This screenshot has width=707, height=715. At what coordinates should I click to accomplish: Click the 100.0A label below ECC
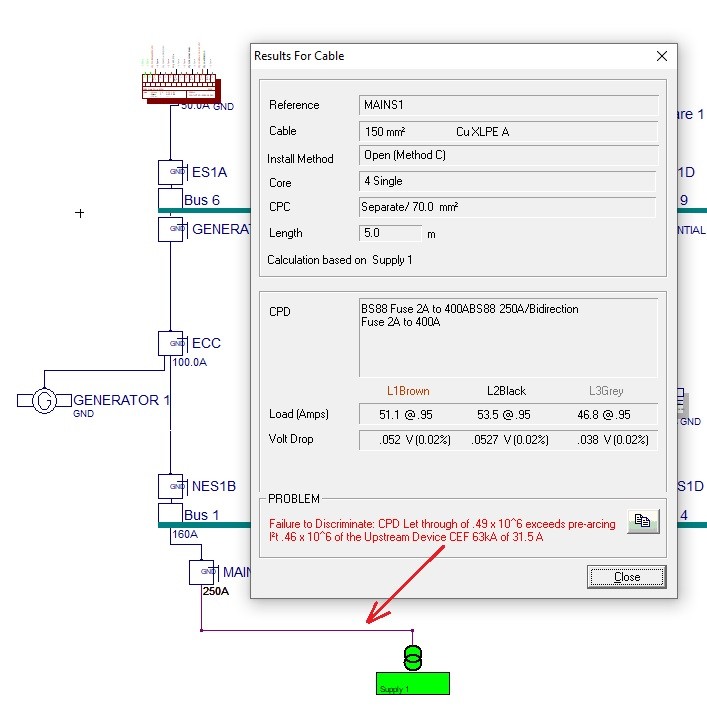(190, 363)
